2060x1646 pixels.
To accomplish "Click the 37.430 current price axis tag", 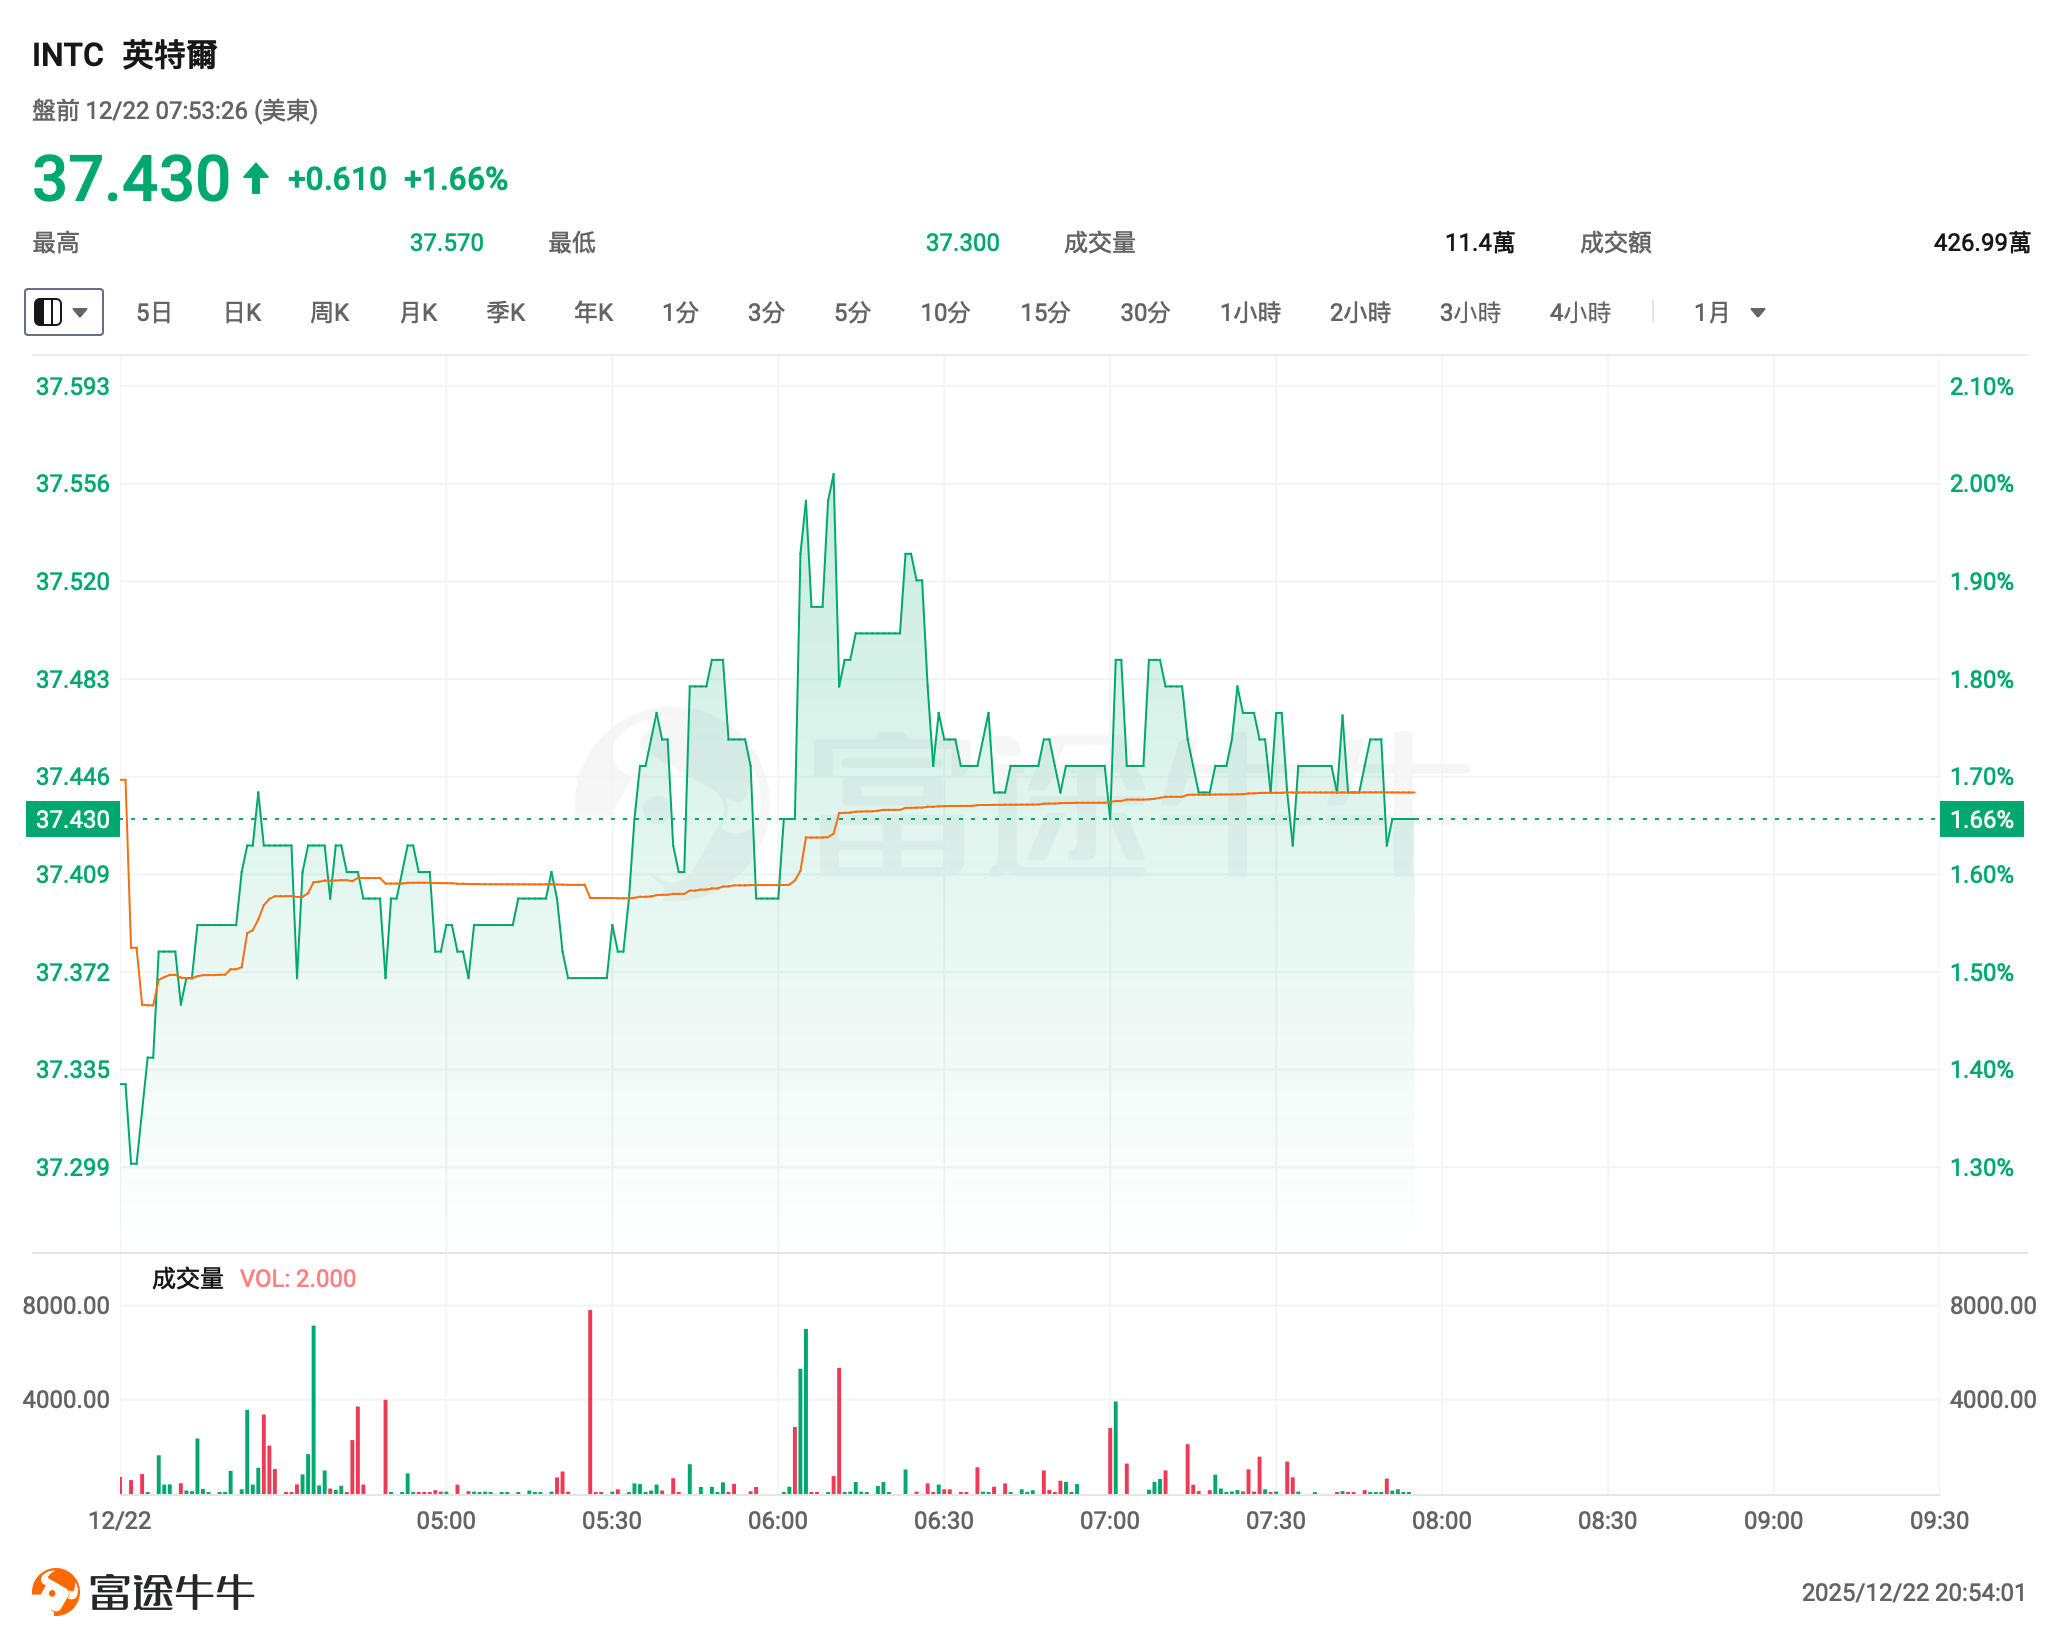I will click(73, 819).
